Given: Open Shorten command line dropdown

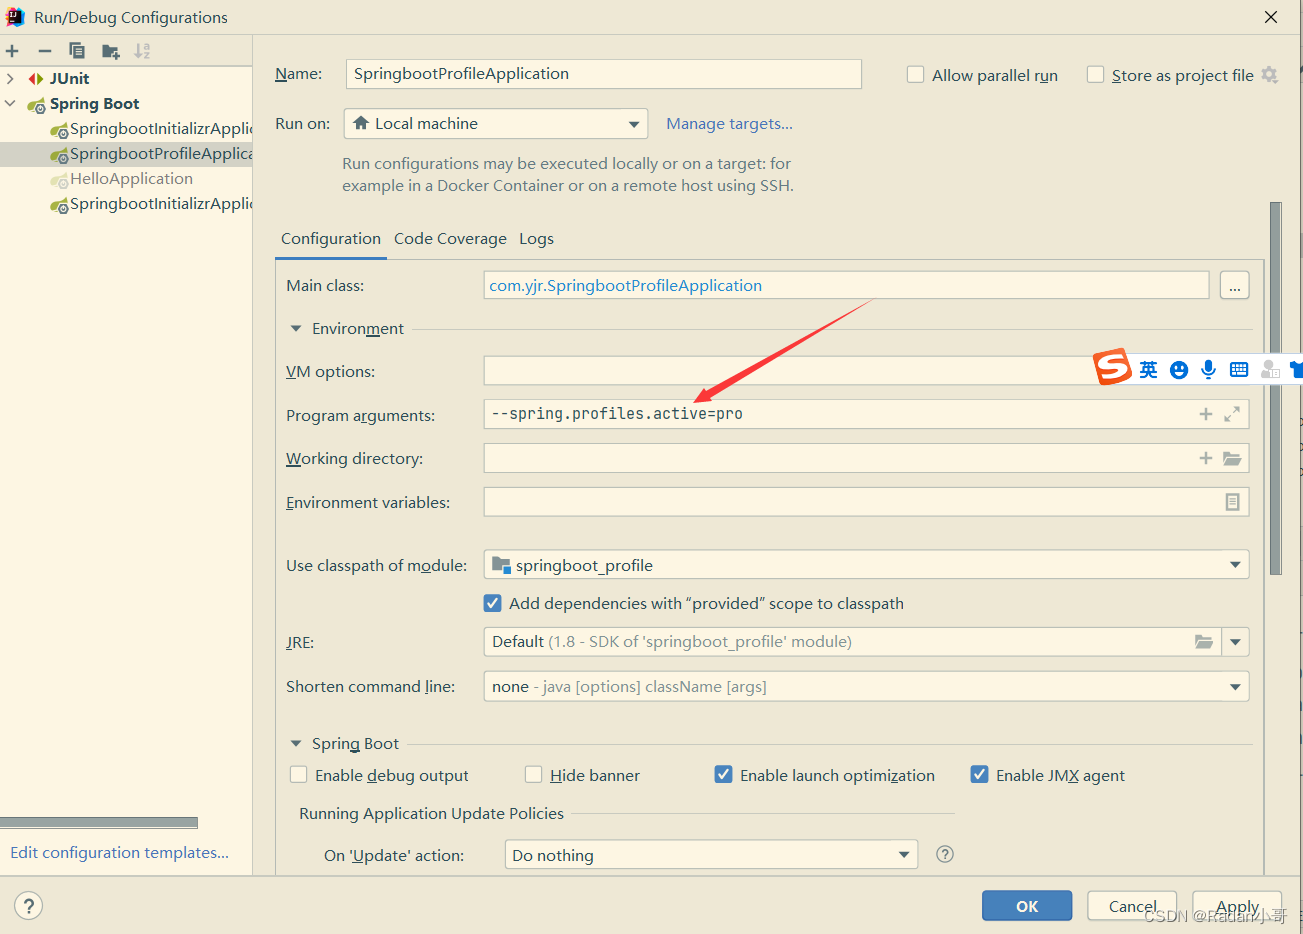Looking at the screenshot, I should (866, 687).
